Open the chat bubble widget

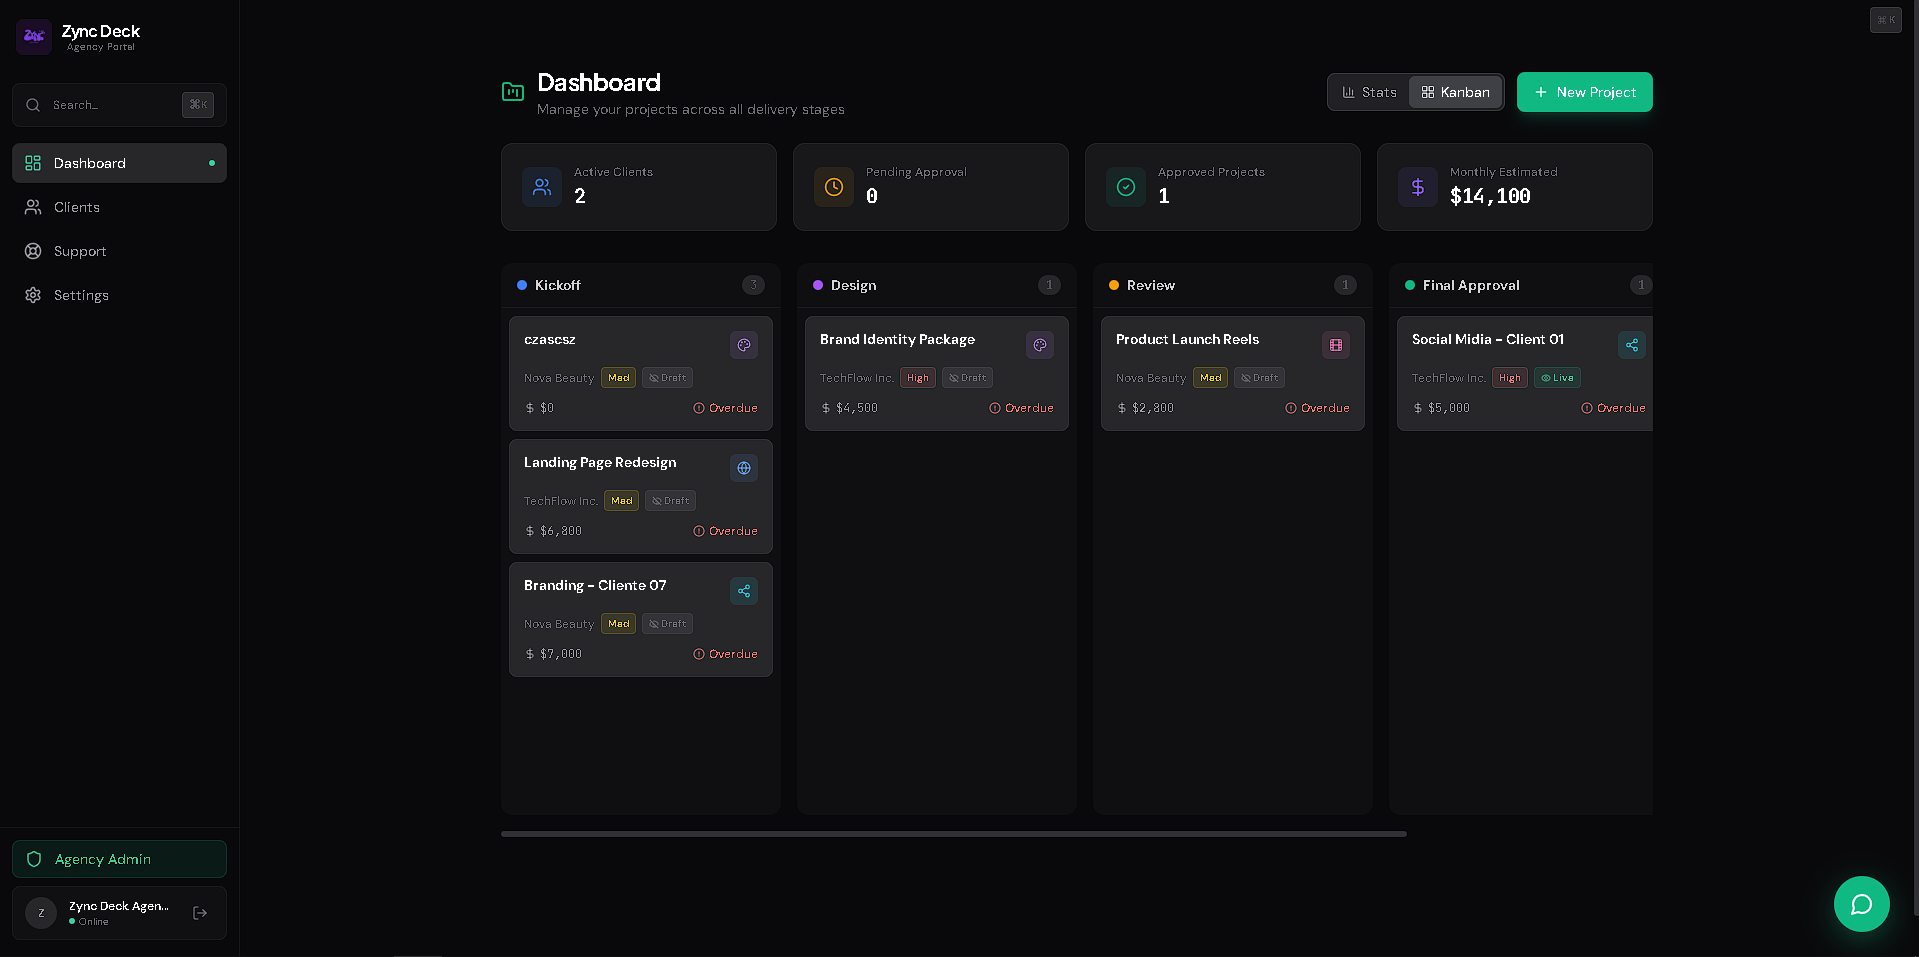1862,904
